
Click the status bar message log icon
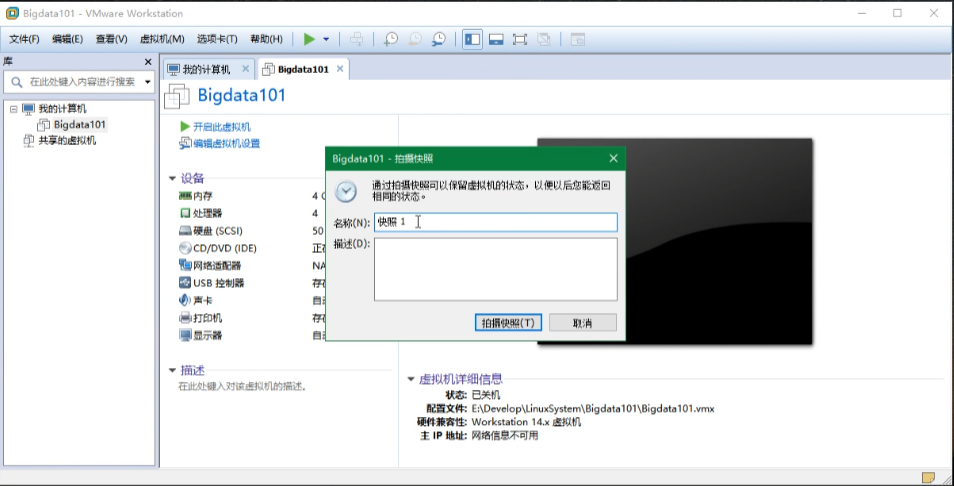click(x=928, y=477)
